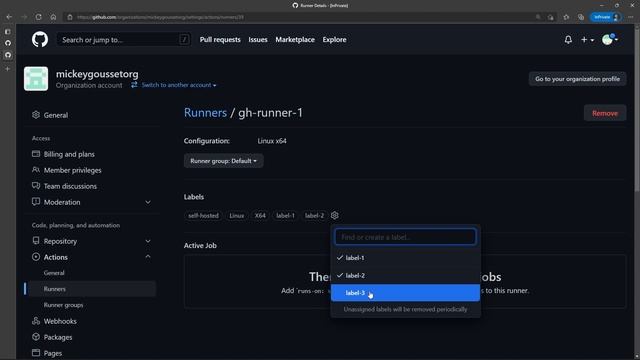Viewport: 640px width, 360px height.
Task: Toggle label-1 in the label list
Action: [405, 258]
